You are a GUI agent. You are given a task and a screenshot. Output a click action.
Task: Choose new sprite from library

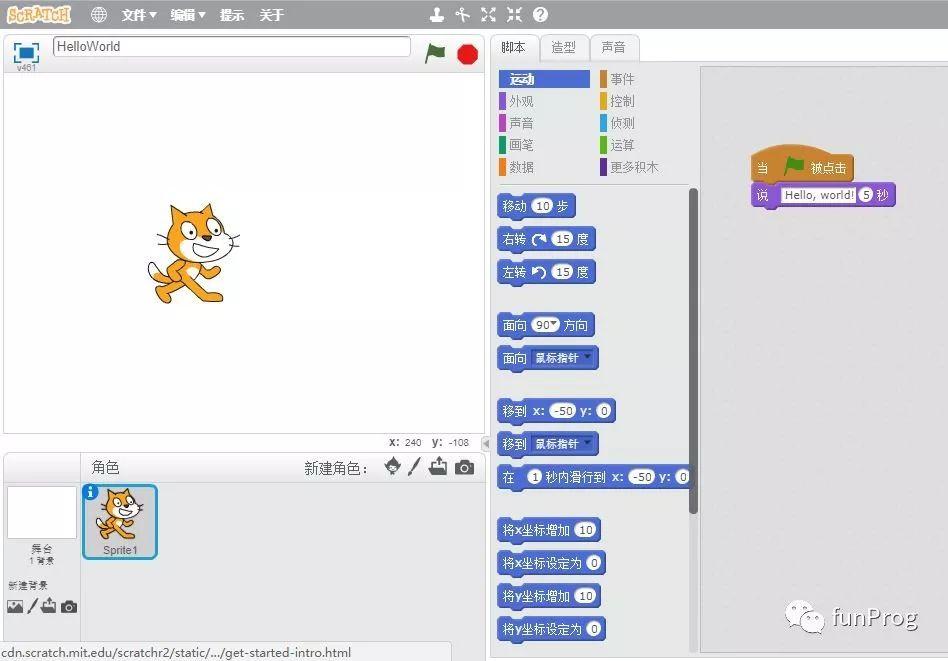(393, 466)
